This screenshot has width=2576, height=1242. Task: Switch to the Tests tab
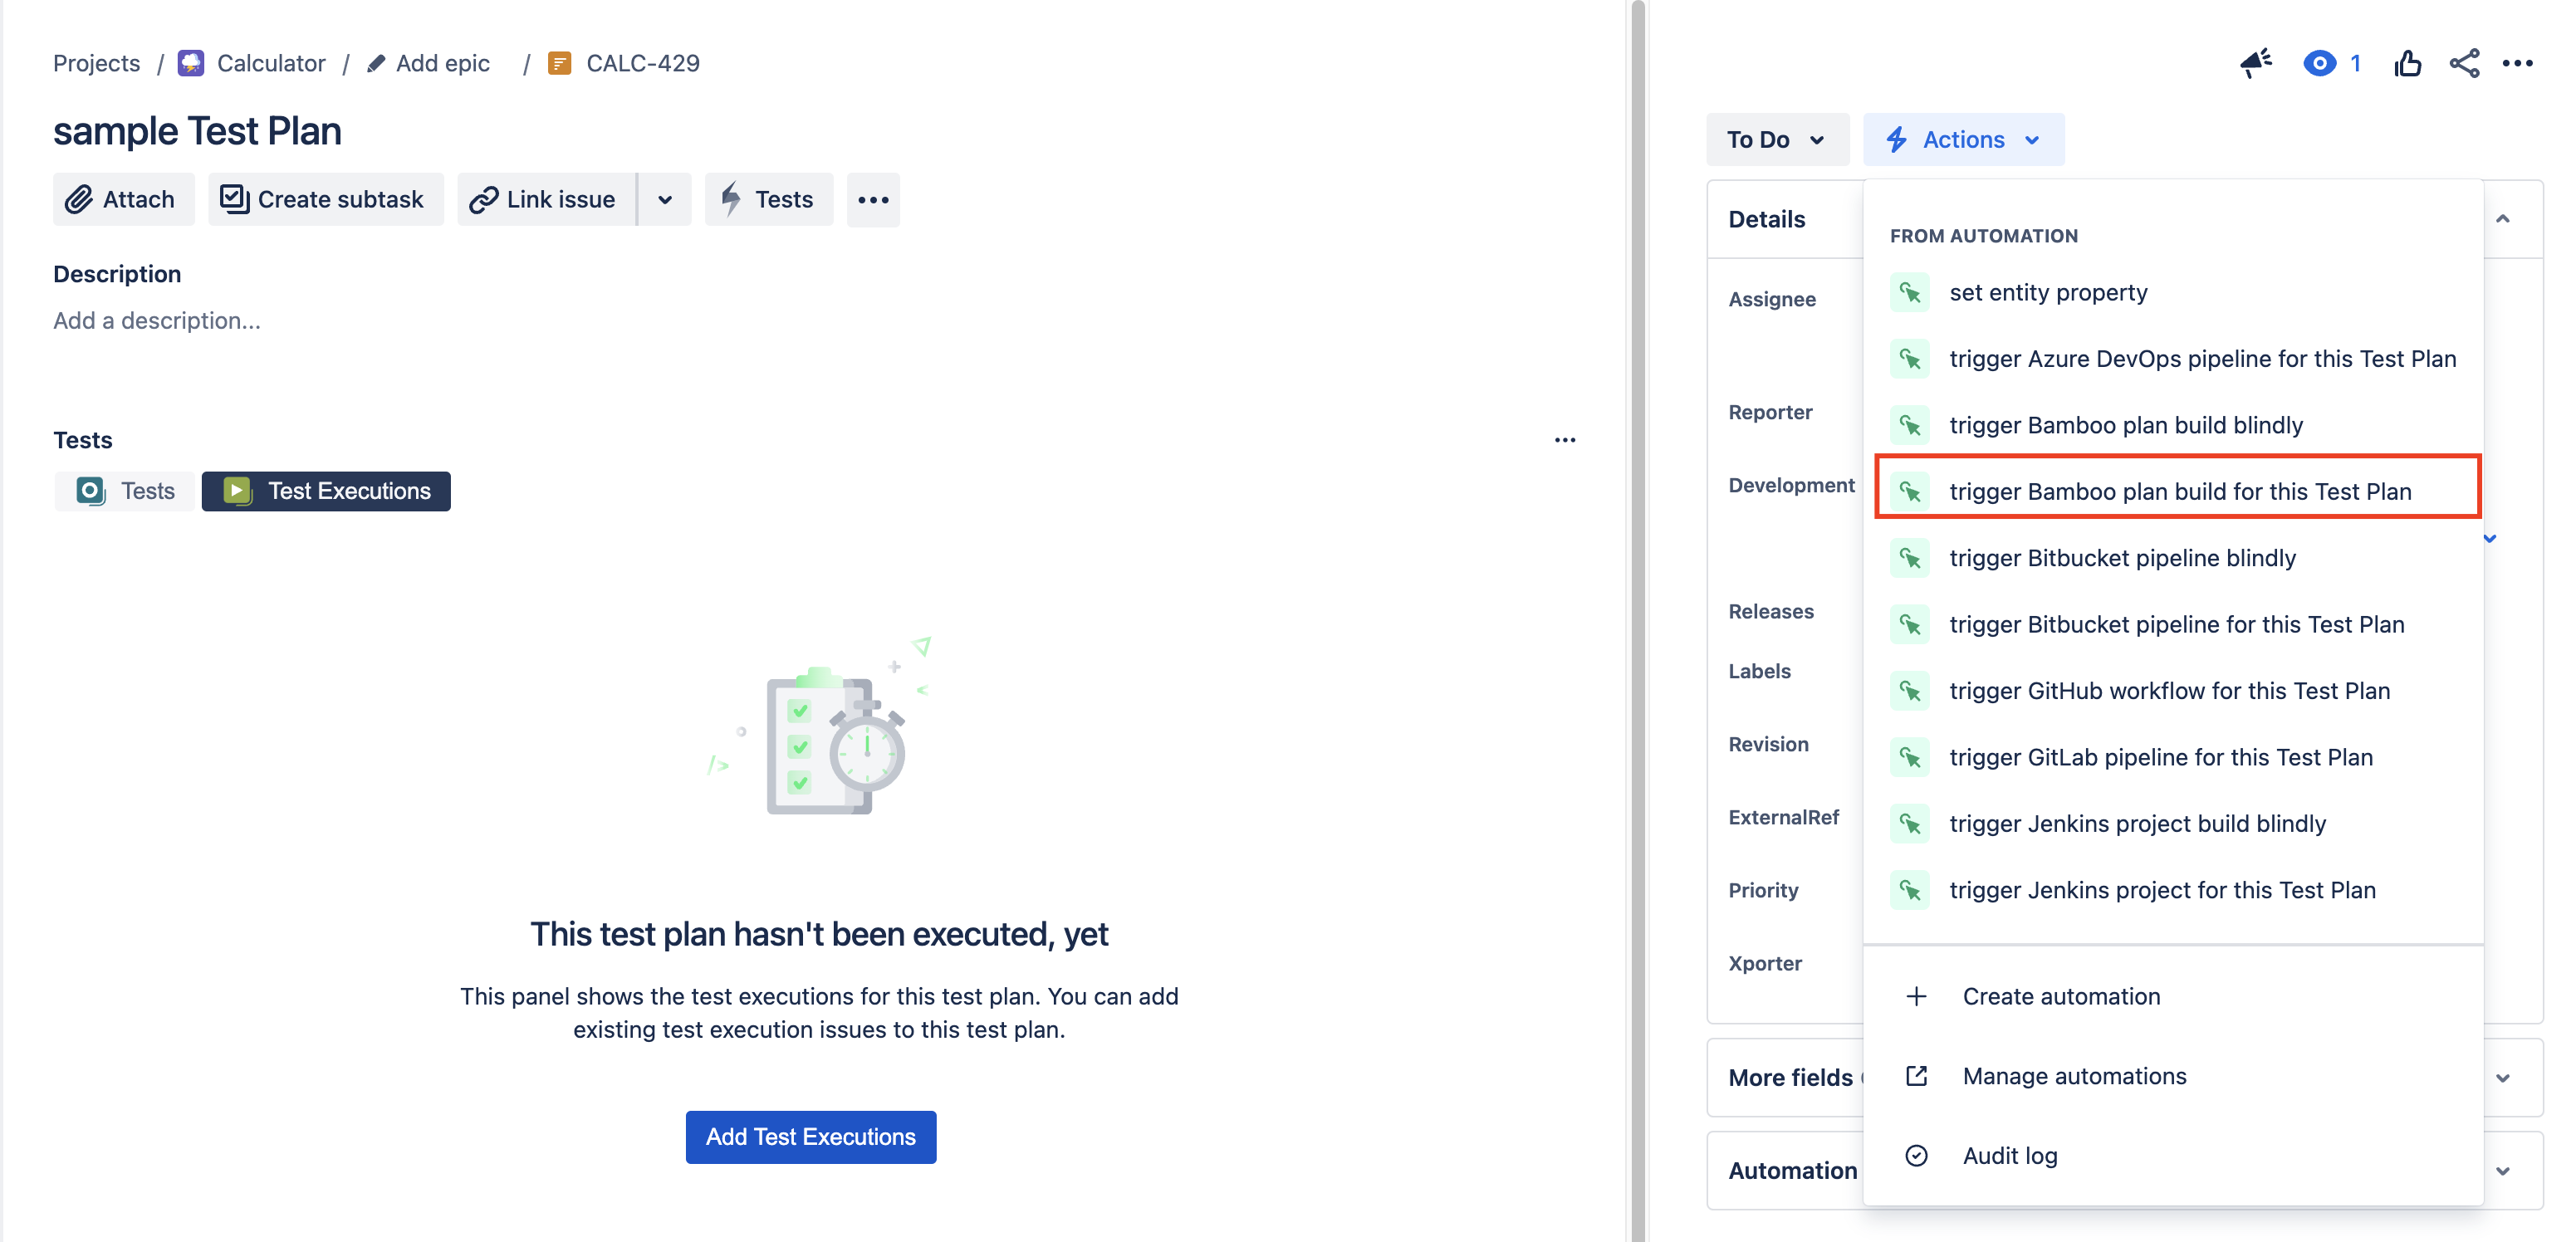tap(125, 491)
